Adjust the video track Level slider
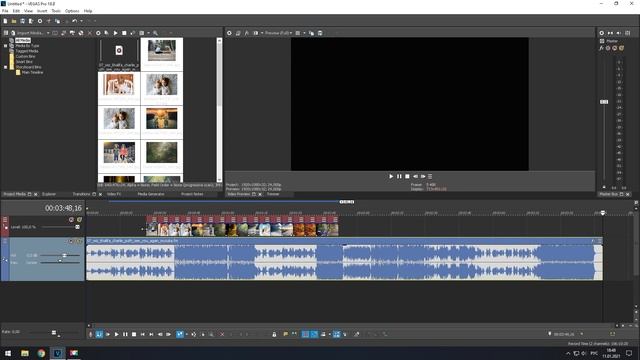The image size is (640, 360). click(x=77, y=227)
